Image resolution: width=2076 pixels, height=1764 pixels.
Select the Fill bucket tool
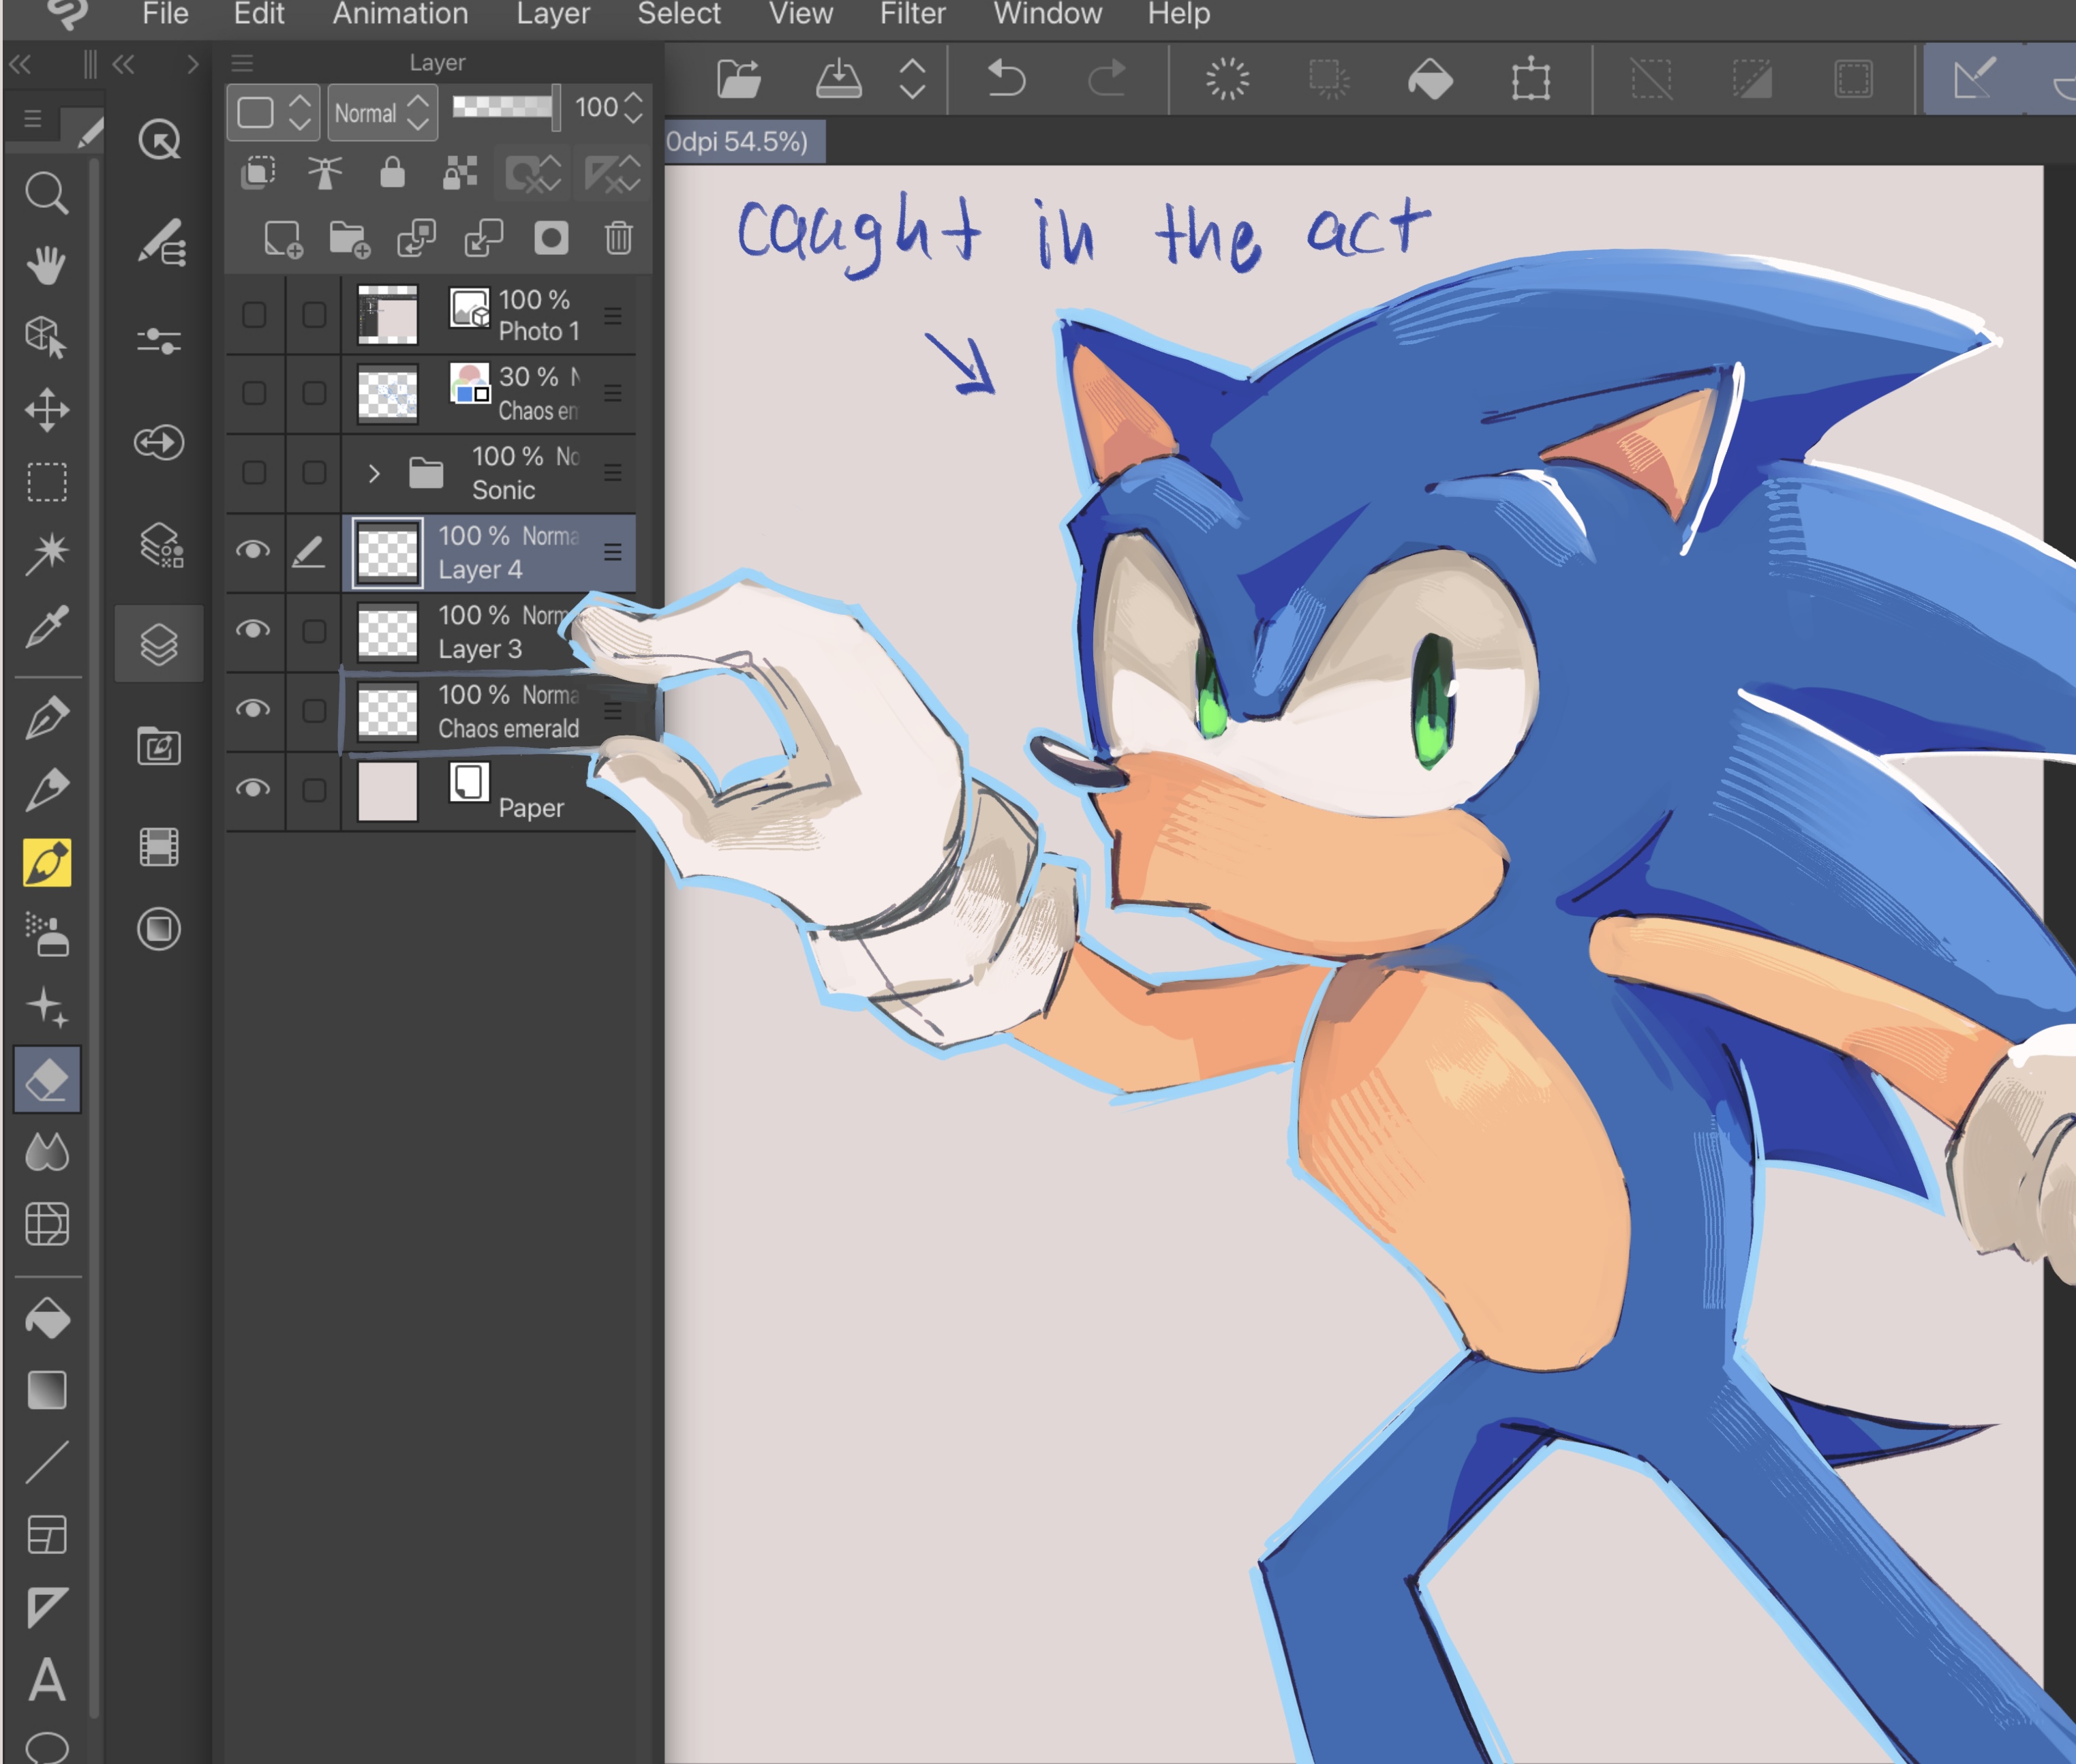click(46, 1318)
